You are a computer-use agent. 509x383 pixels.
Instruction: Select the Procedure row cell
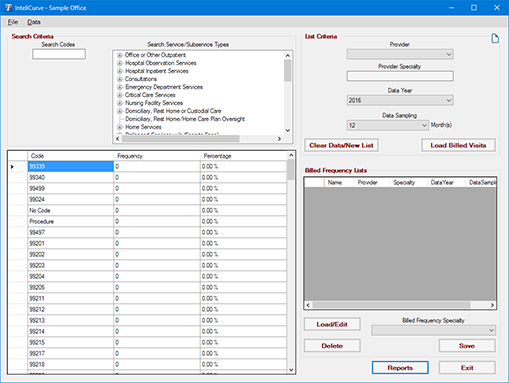pos(70,221)
